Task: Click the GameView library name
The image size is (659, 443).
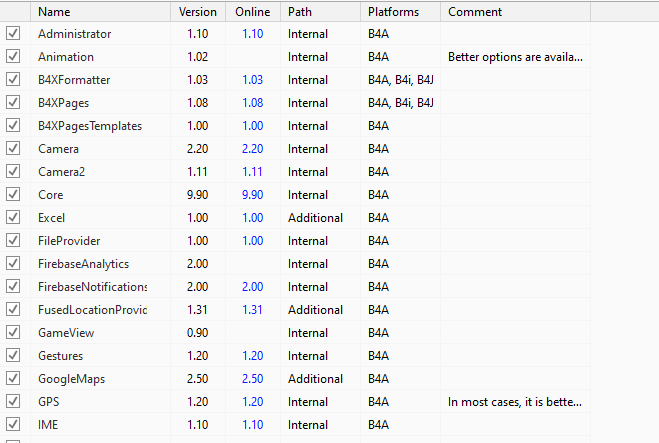Action: pos(65,333)
